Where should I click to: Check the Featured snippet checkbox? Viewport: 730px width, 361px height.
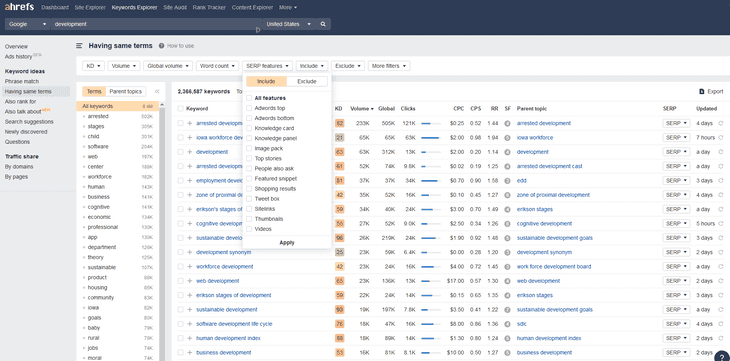(x=249, y=178)
